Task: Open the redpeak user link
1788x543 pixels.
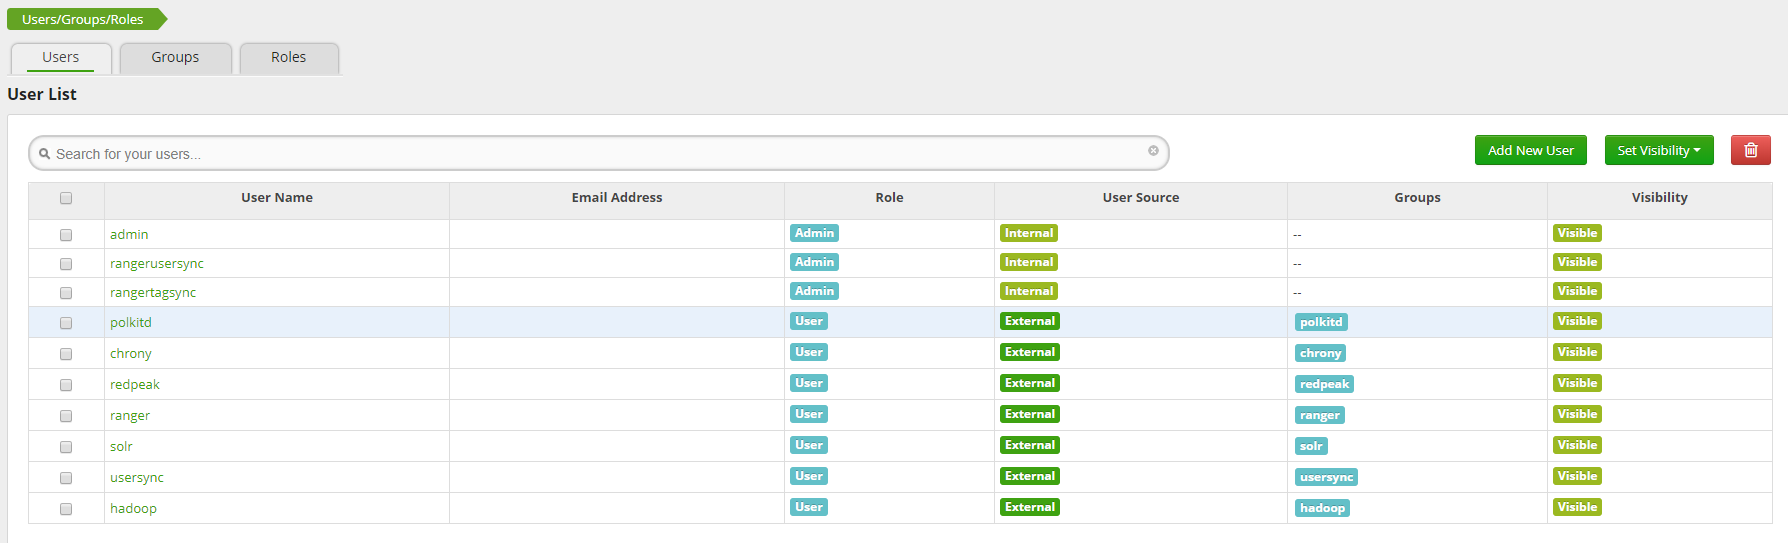Action: coord(135,385)
